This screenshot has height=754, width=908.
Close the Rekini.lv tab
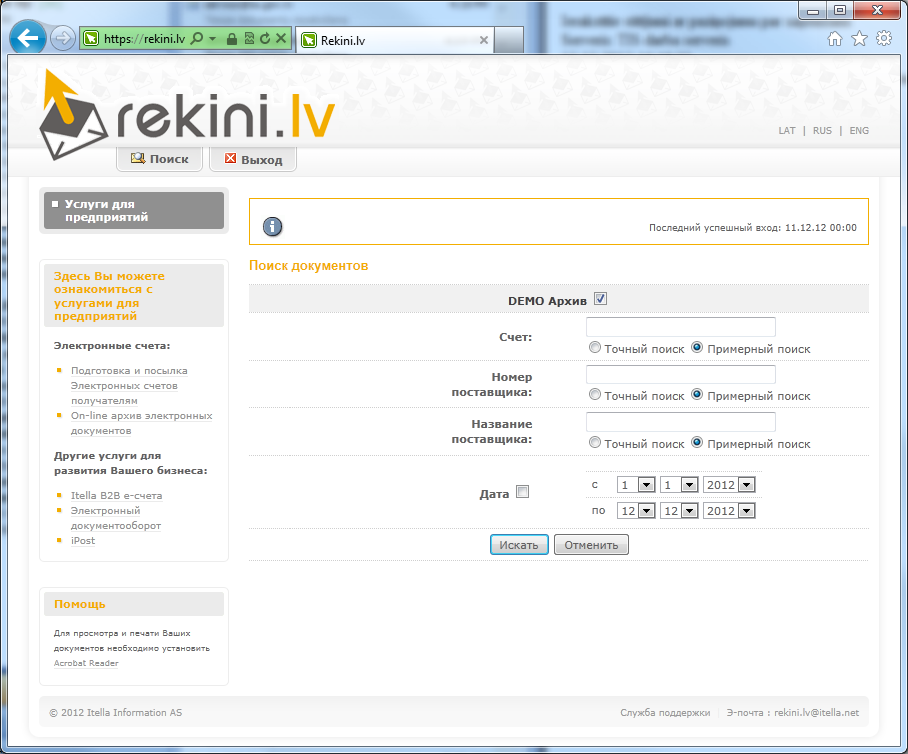pyautogui.click(x=484, y=40)
